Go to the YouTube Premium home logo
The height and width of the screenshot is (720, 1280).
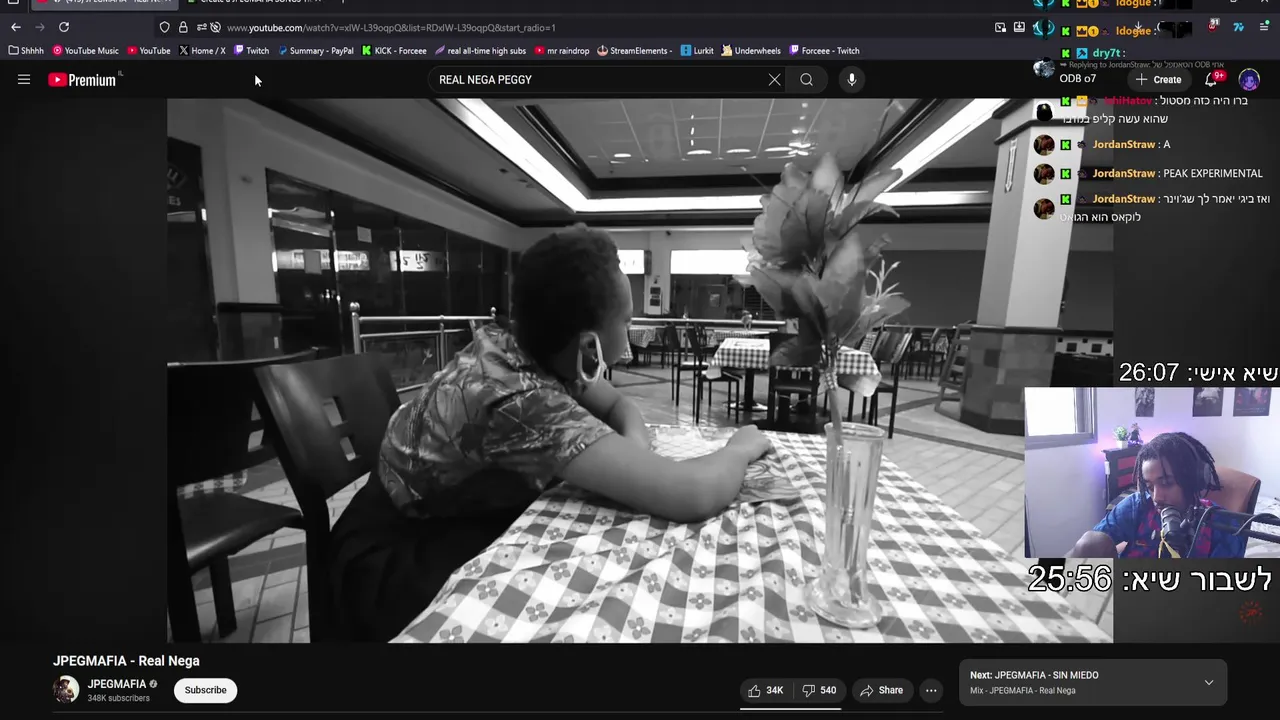(x=84, y=80)
